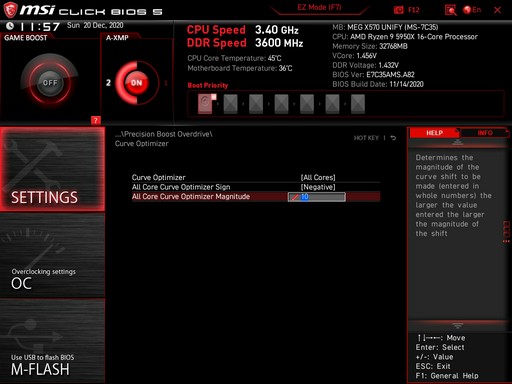Screen dimensions: 512x384
Task: Click the BIOS Ver E7C35AMS.A82 entry
Action: point(373,75)
